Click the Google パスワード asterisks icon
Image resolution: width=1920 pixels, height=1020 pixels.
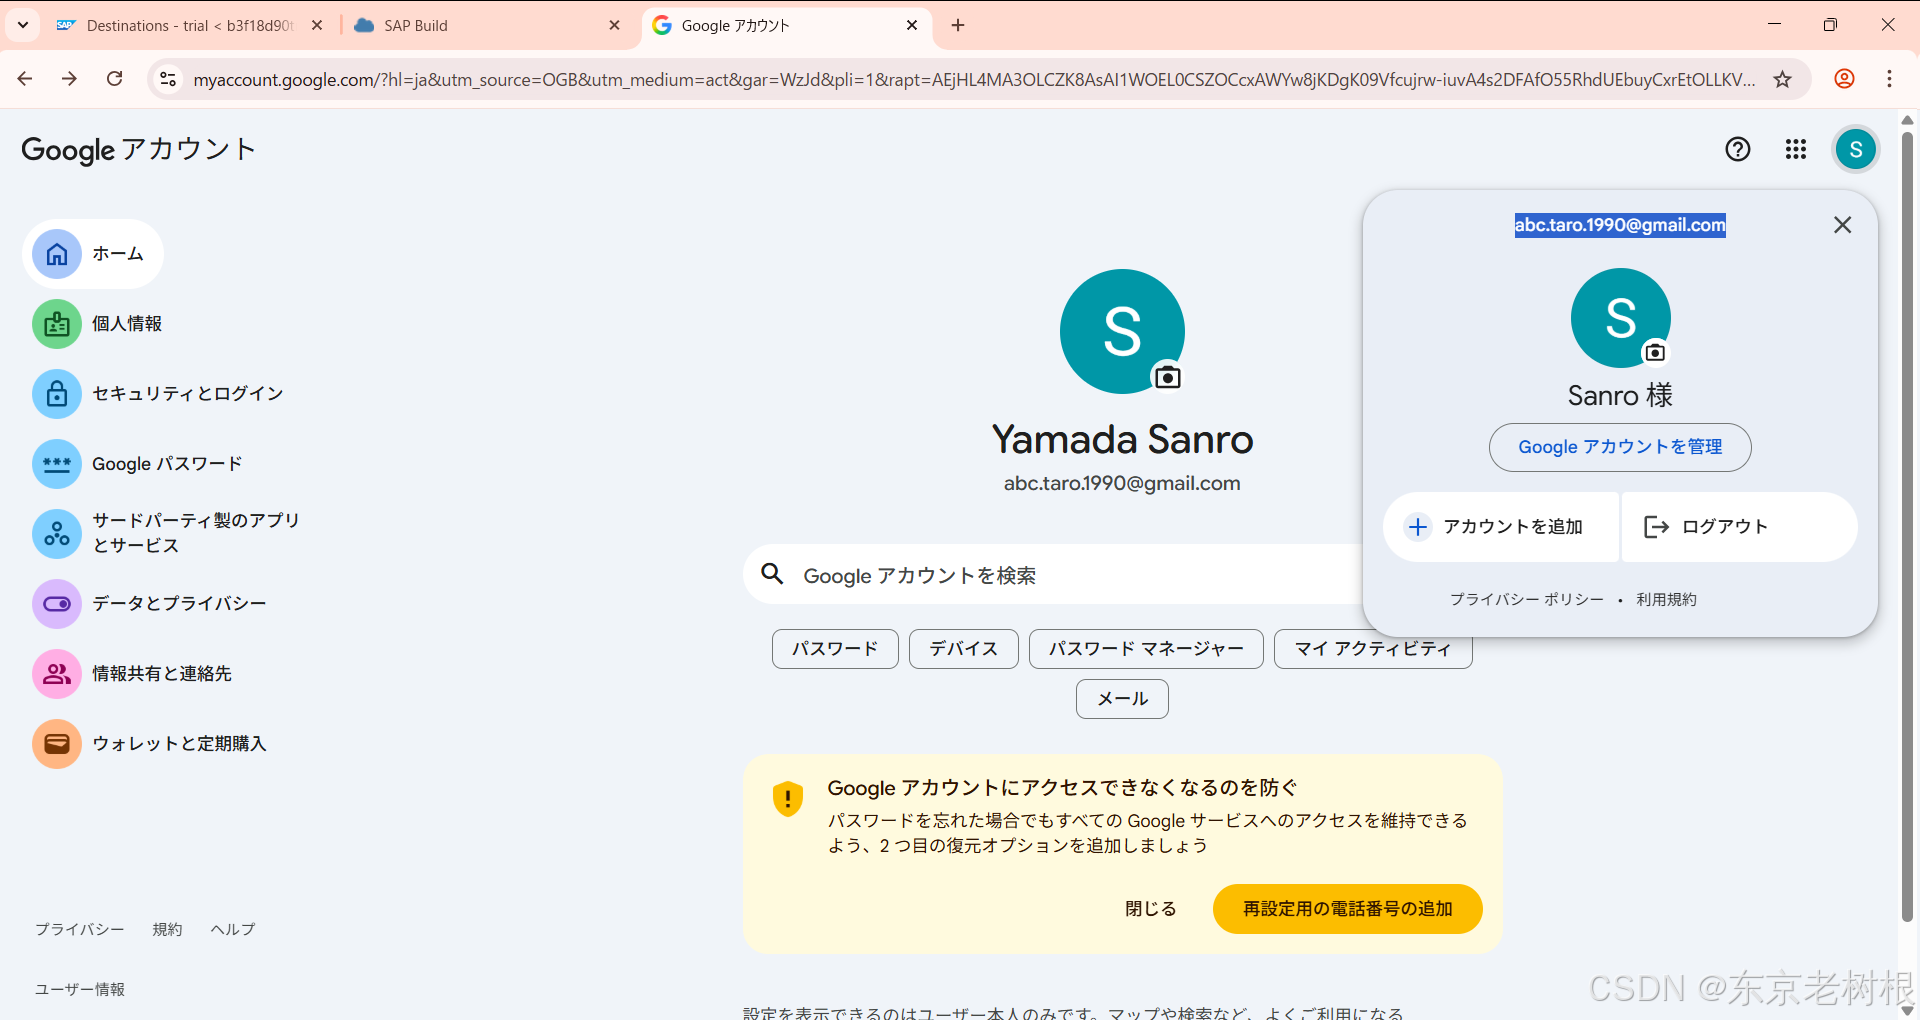pos(57,464)
